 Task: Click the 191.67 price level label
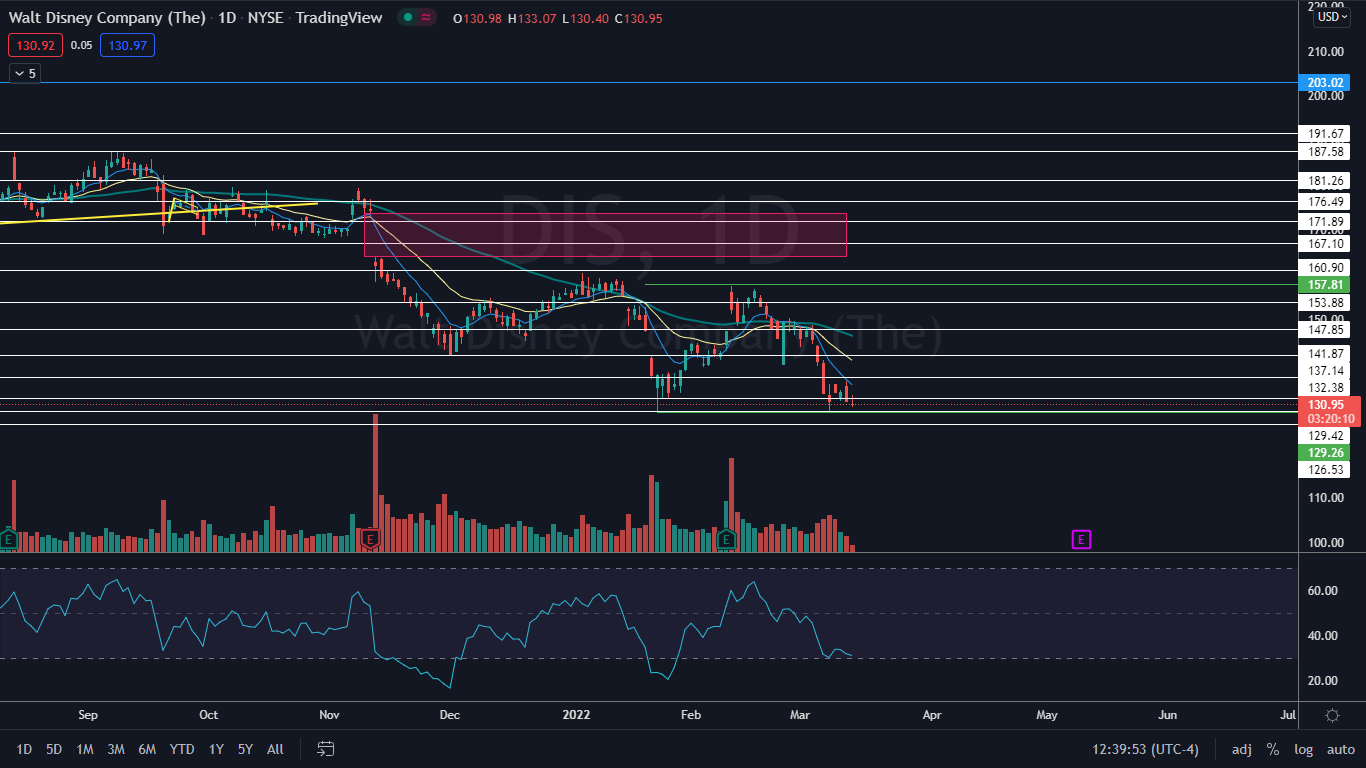tap(1324, 134)
